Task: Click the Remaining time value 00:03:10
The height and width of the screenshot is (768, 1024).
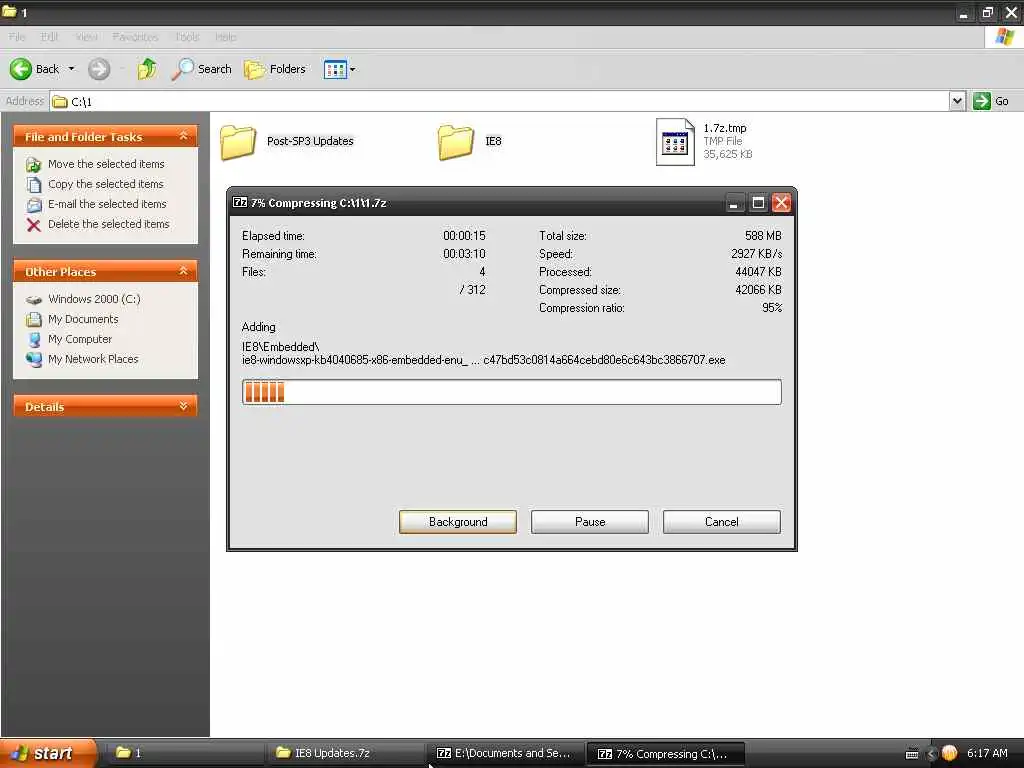Action: click(464, 253)
